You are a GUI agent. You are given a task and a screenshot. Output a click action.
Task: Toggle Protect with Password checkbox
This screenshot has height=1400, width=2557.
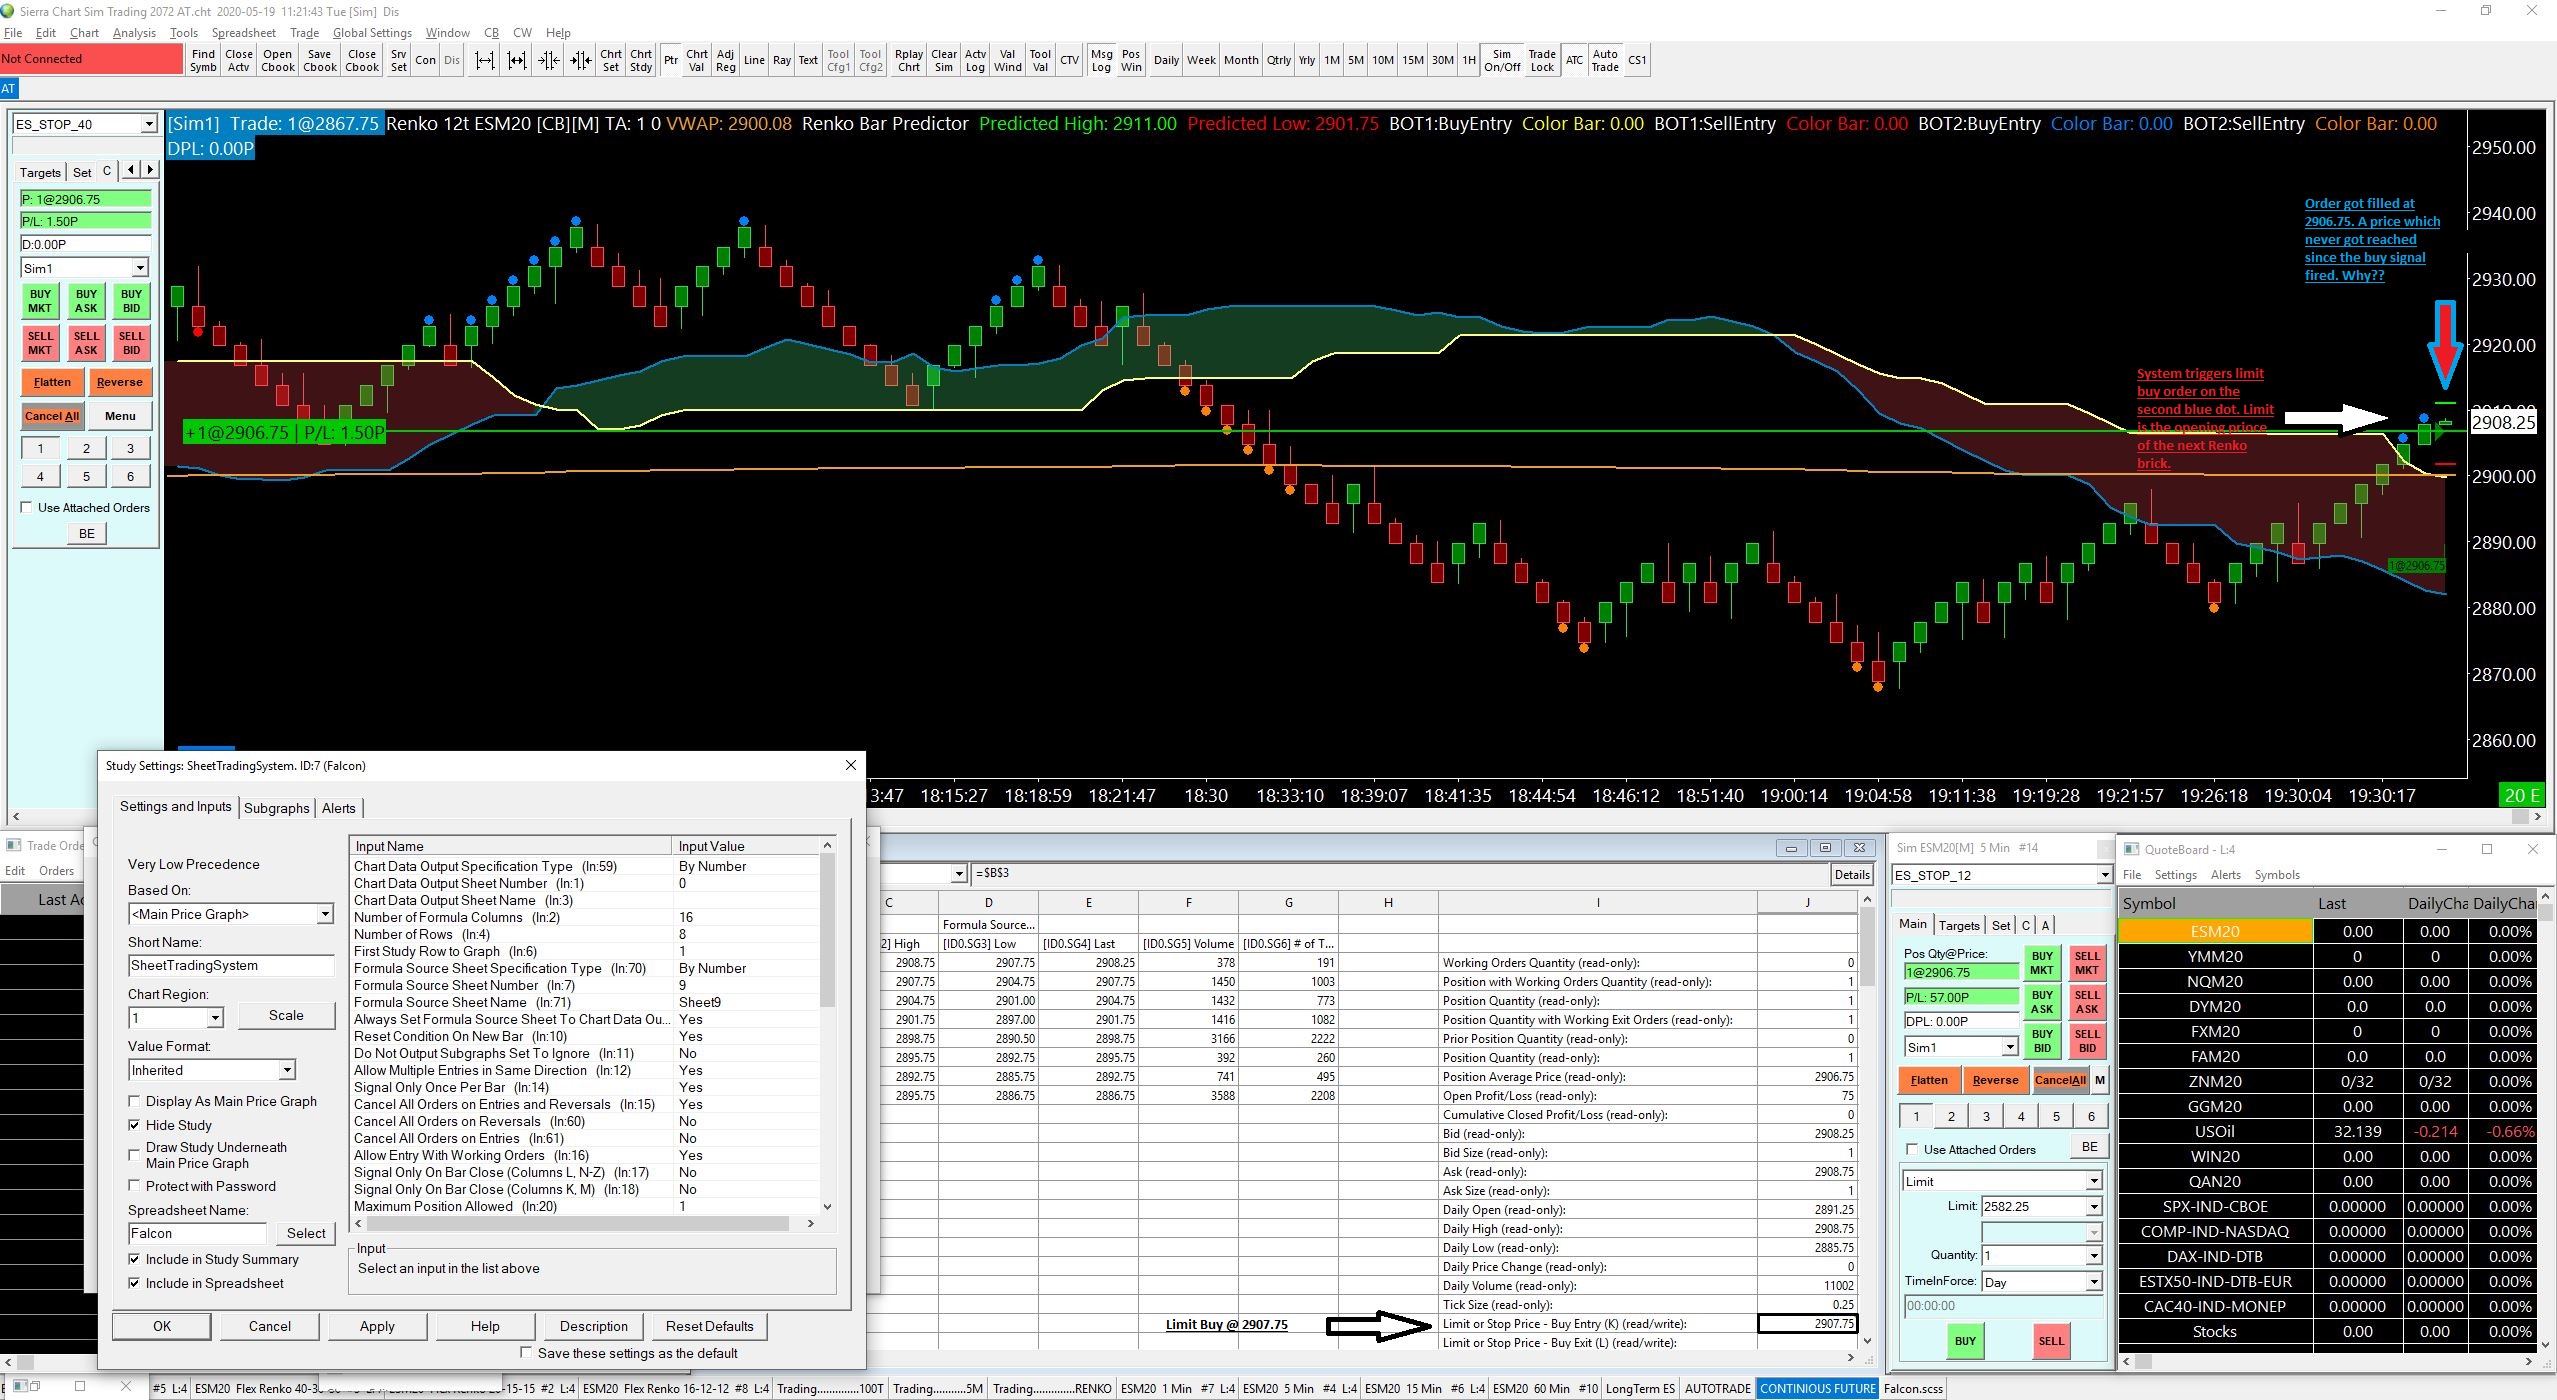(x=134, y=1186)
